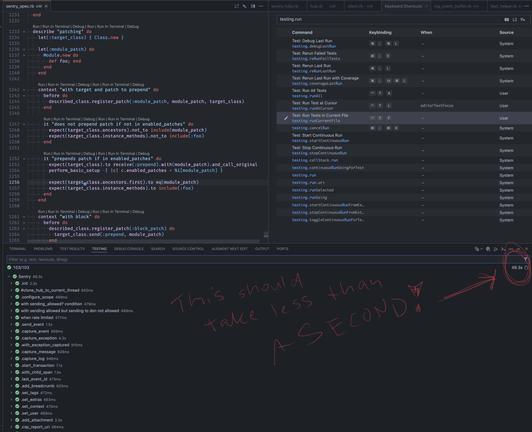Viewport: 532px width, 432px height.
Task: Click the When column header
Action: click(426, 33)
